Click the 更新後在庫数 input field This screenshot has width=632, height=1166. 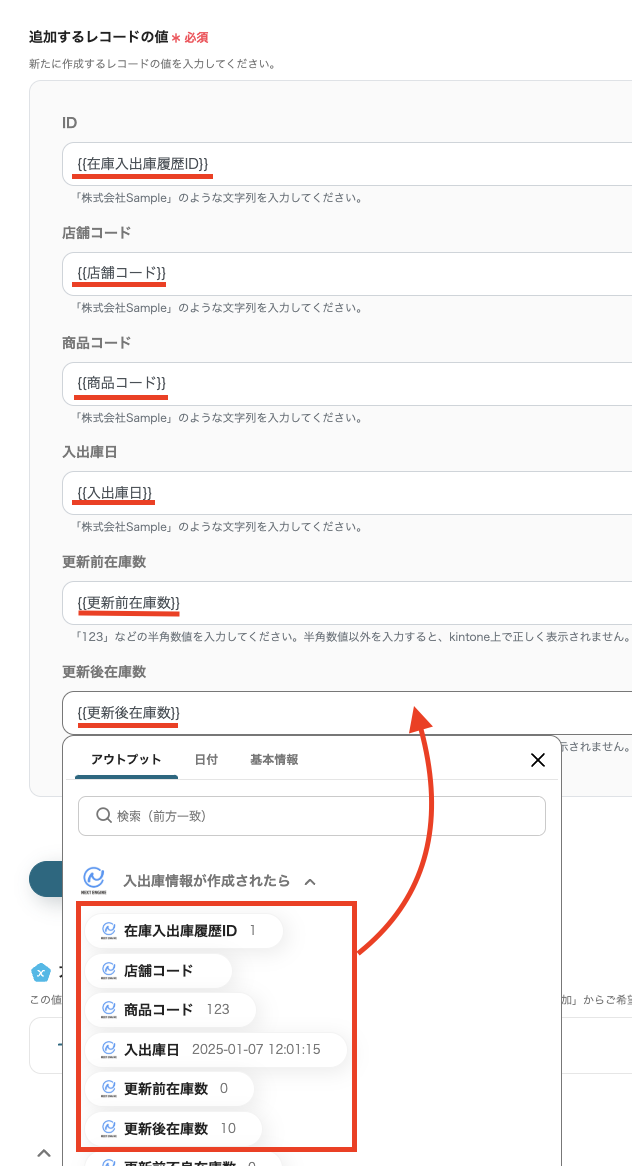coord(347,713)
